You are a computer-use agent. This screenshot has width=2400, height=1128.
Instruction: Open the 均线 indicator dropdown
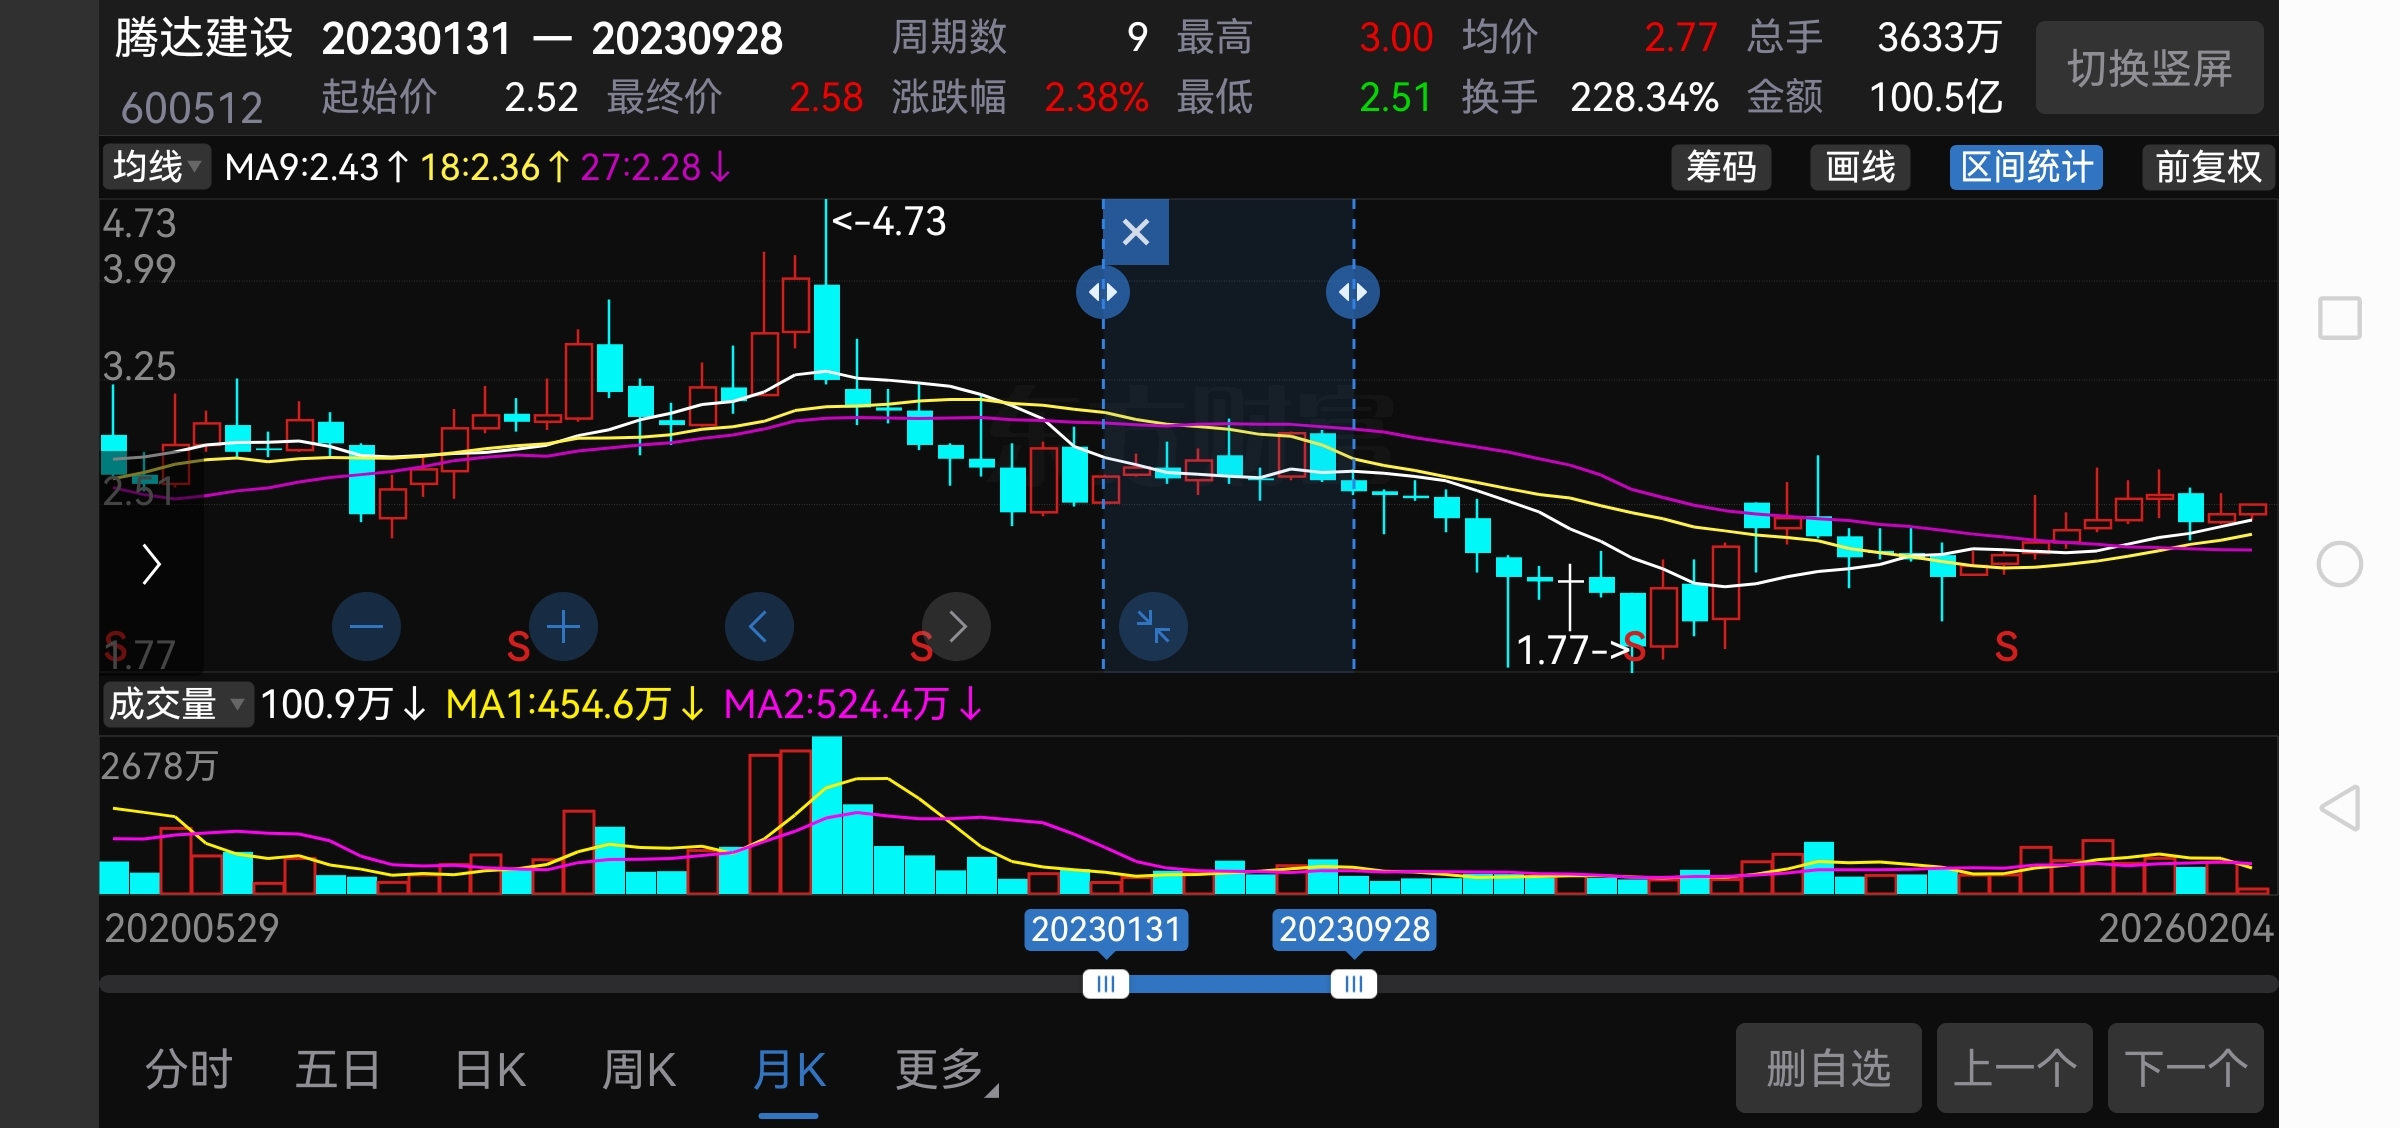(157, 167)
